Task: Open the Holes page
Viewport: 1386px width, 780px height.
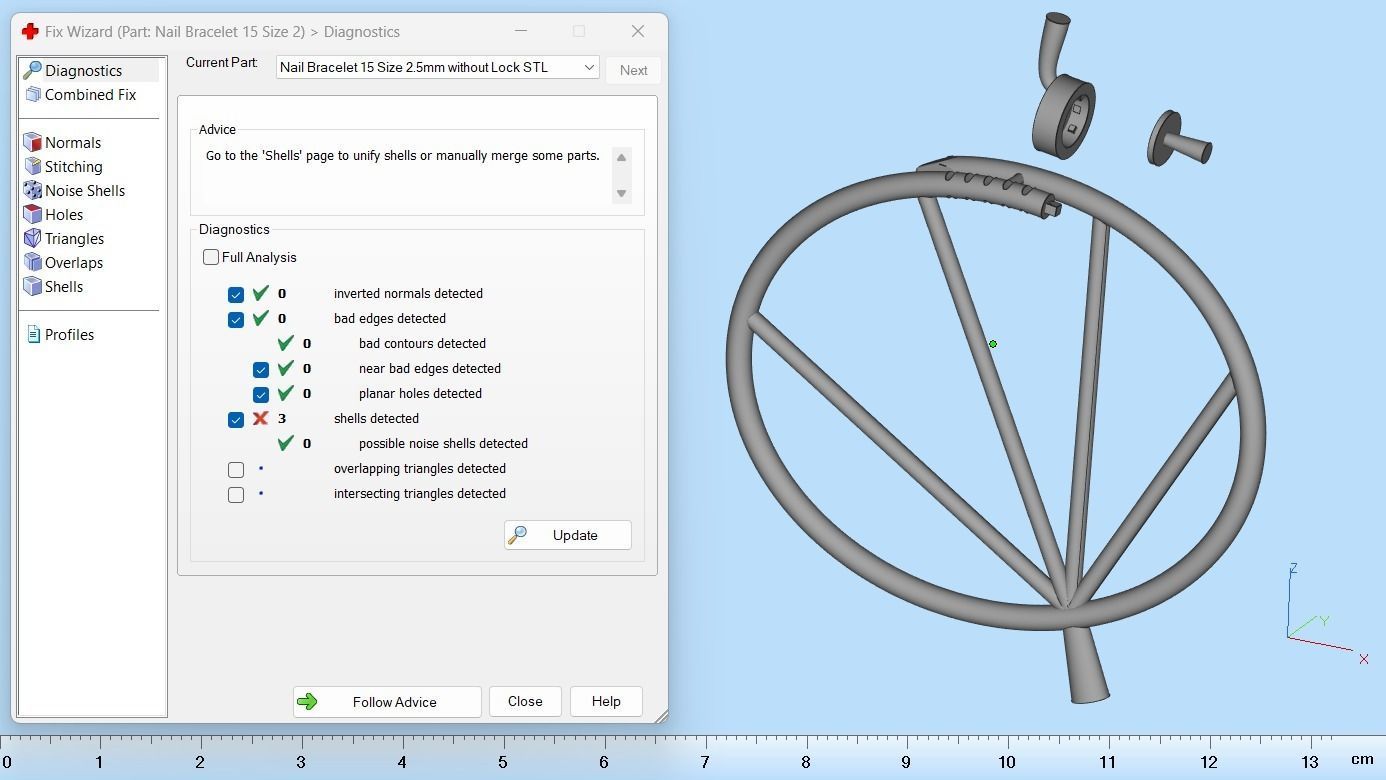Action: pos(64,214)
